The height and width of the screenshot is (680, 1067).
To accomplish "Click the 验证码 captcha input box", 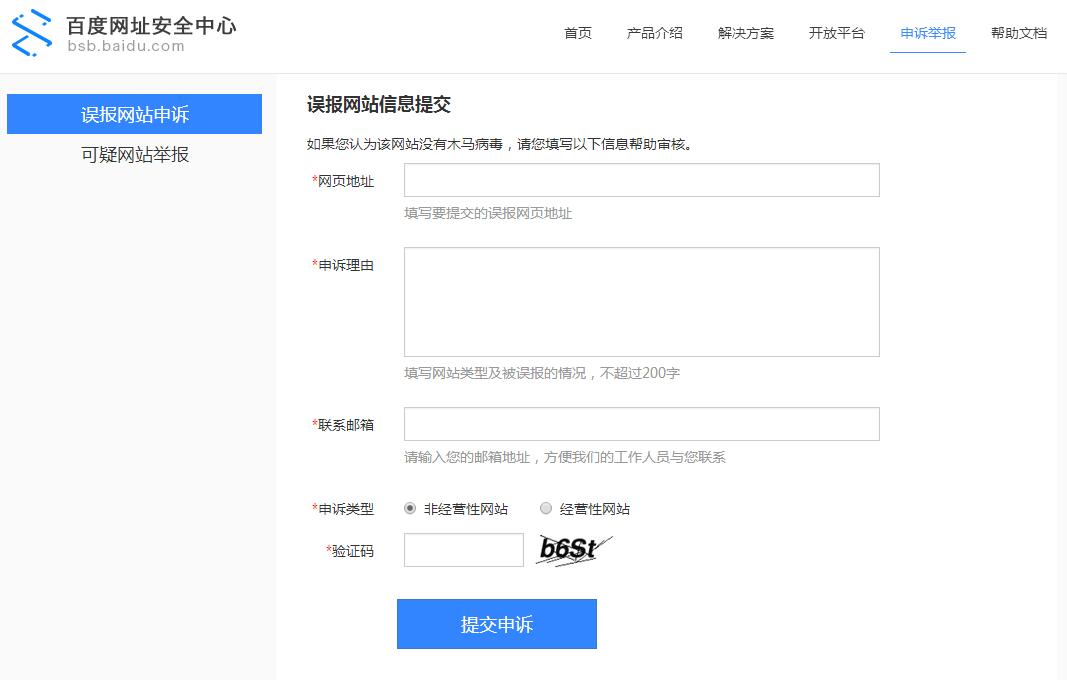I will pos(463,550).
